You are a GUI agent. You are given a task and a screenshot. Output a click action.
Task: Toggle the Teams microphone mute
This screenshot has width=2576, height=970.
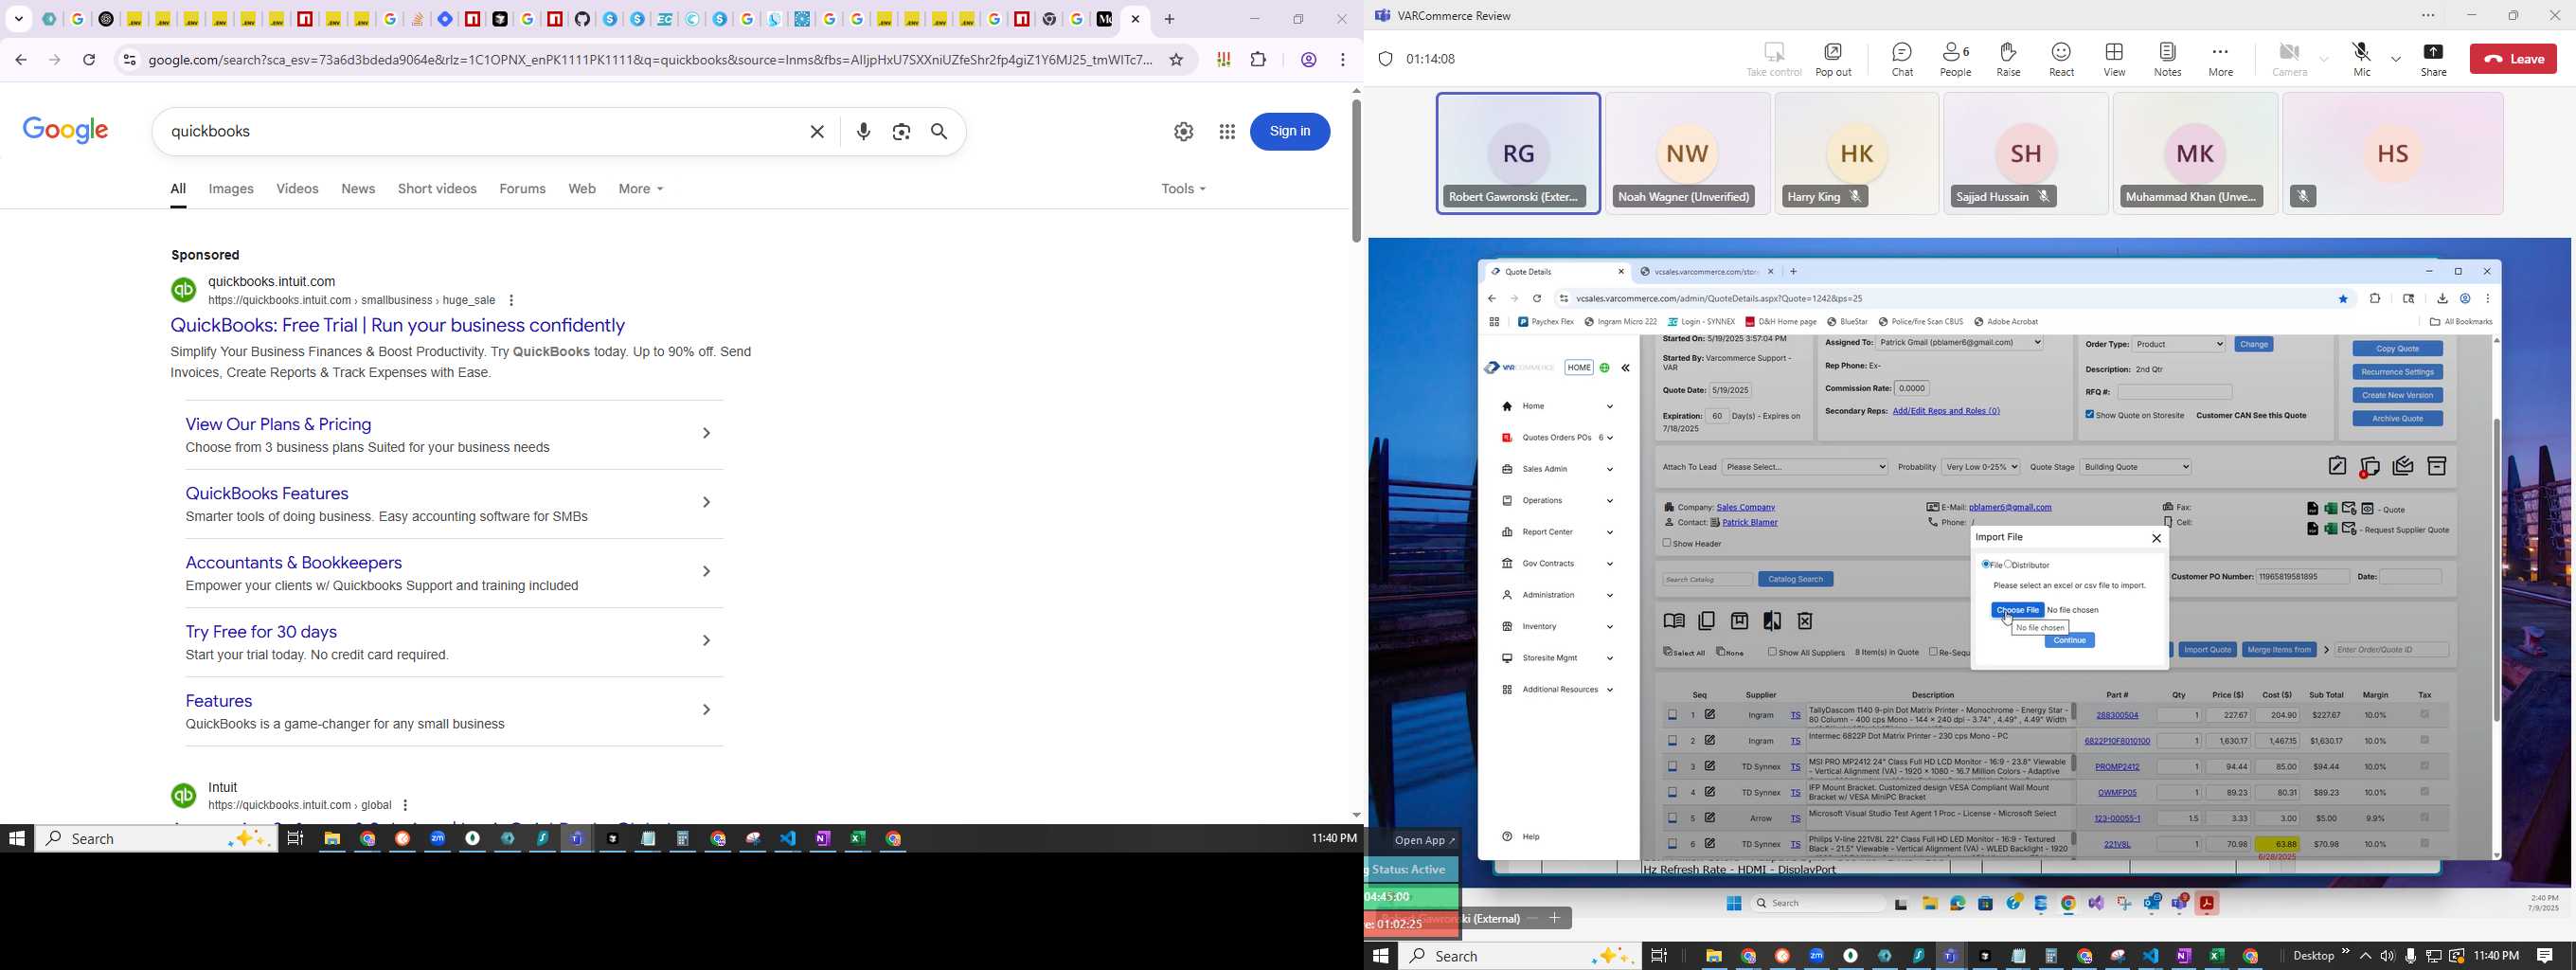pyautogui.click(x=2361, y=59)
